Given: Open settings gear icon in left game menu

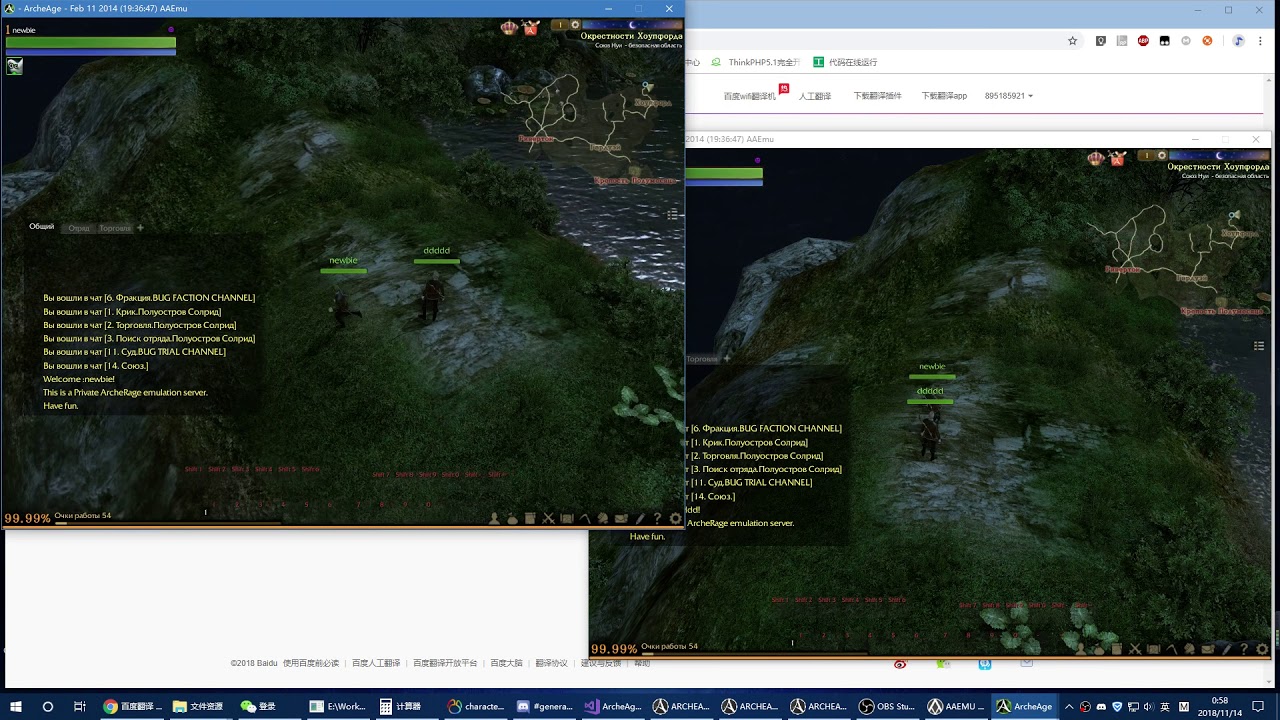Looking at the screenshot, I should point(676,519).
